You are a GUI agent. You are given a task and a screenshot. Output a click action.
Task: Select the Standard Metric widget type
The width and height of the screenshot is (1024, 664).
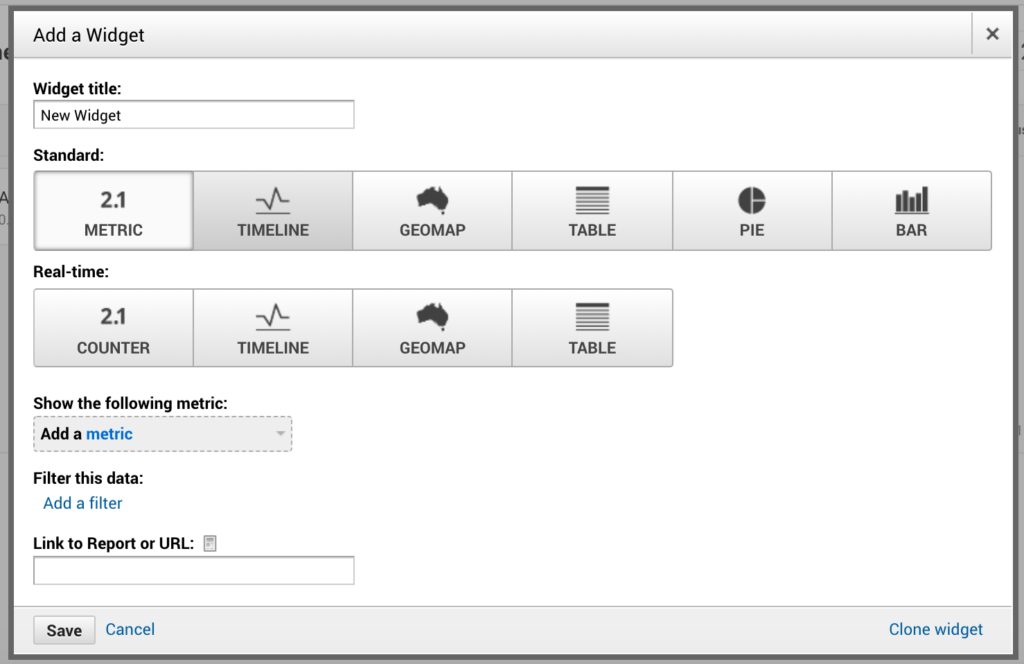[x=114, y=211]
